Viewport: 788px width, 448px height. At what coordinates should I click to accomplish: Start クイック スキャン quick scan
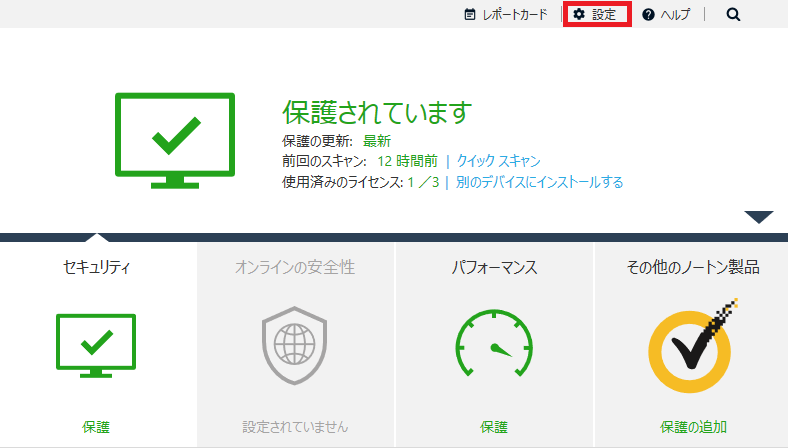(x=498, y=161)
